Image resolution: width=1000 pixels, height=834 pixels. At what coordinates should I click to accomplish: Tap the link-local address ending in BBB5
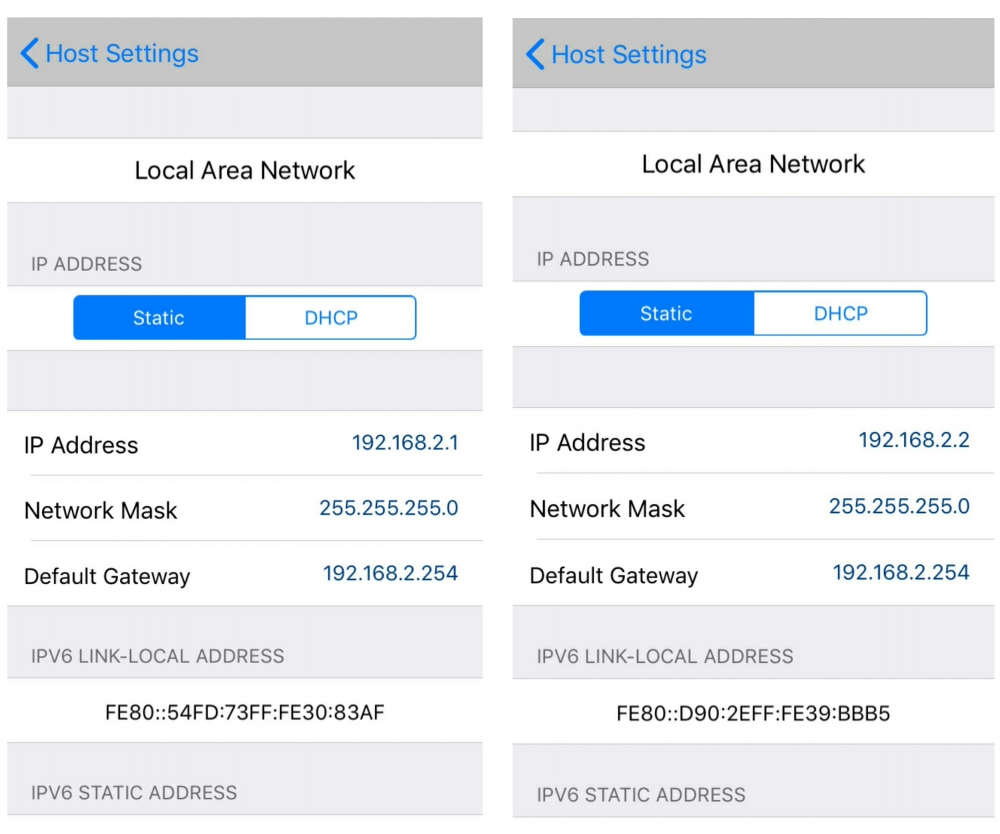753,714
